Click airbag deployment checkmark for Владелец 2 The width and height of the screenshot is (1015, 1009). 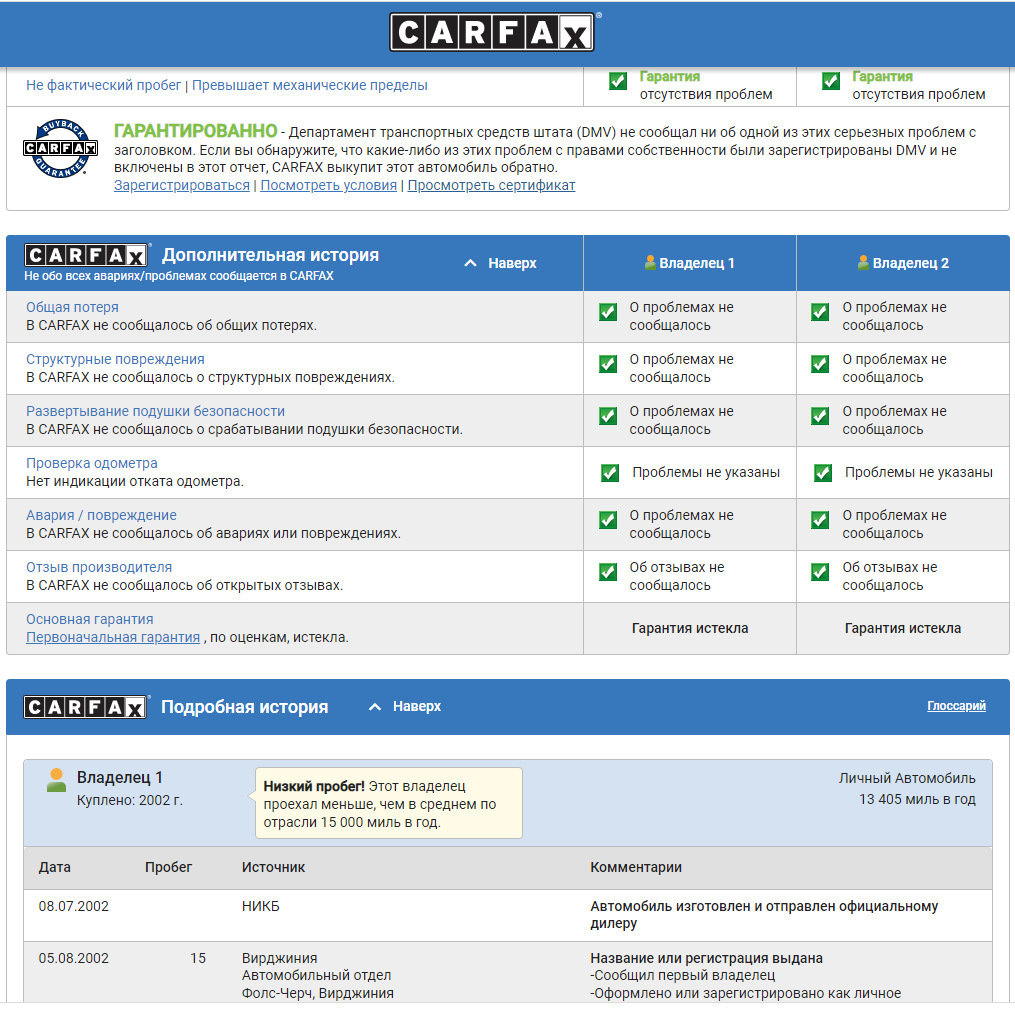(x=820, y=416)
